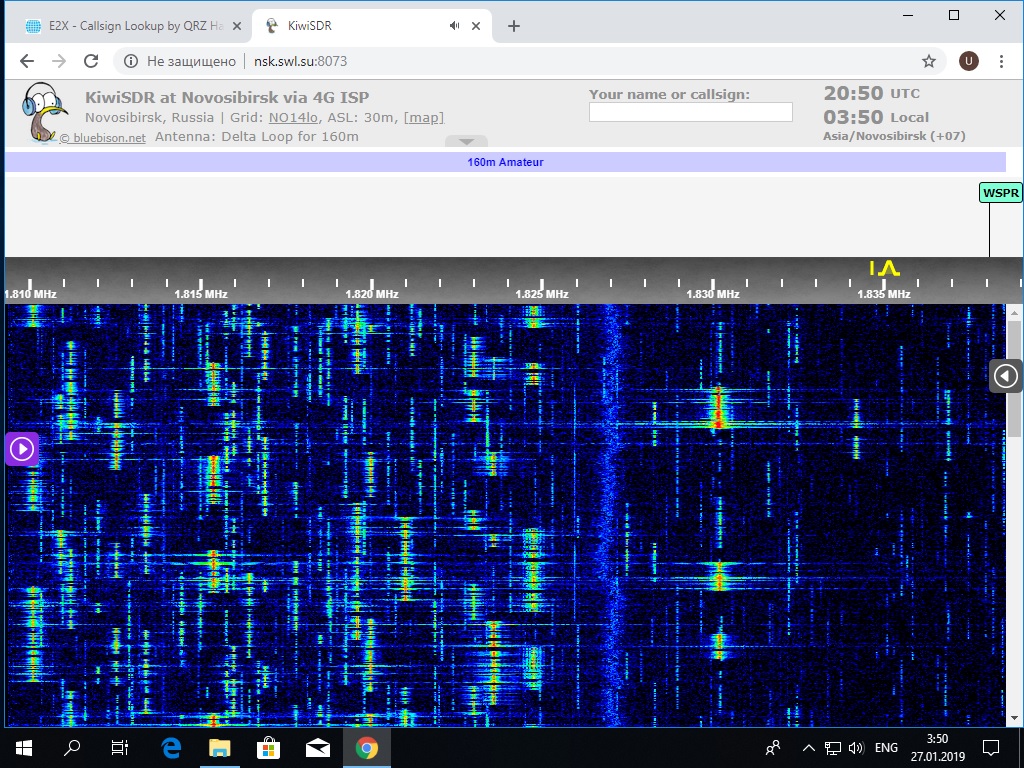This screenshot has height=768, width=1024.
Task: Click the WSPR frequency label
Action: tap(1000, 193)
